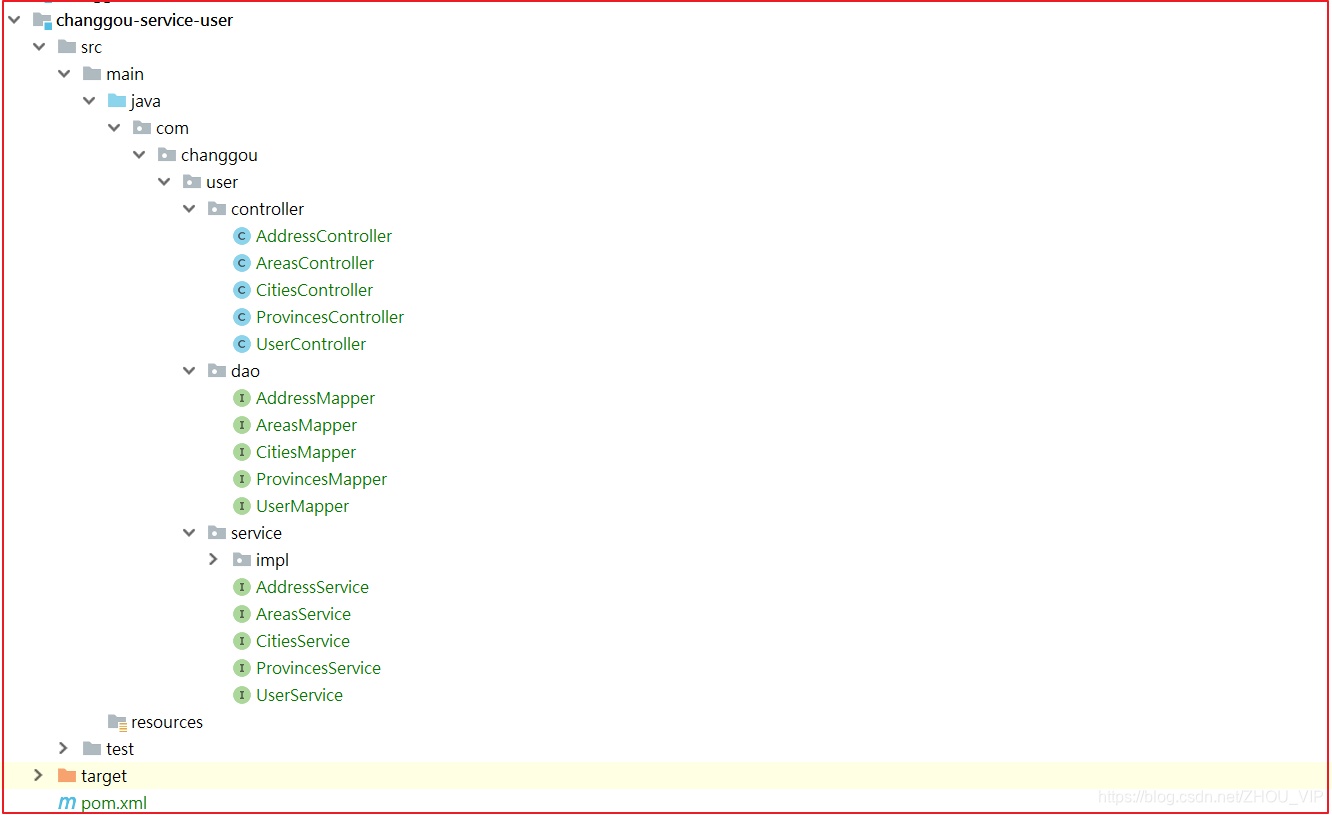Select CitiesController class name
Screen dimensions: 1332x815
pos(314,290)
